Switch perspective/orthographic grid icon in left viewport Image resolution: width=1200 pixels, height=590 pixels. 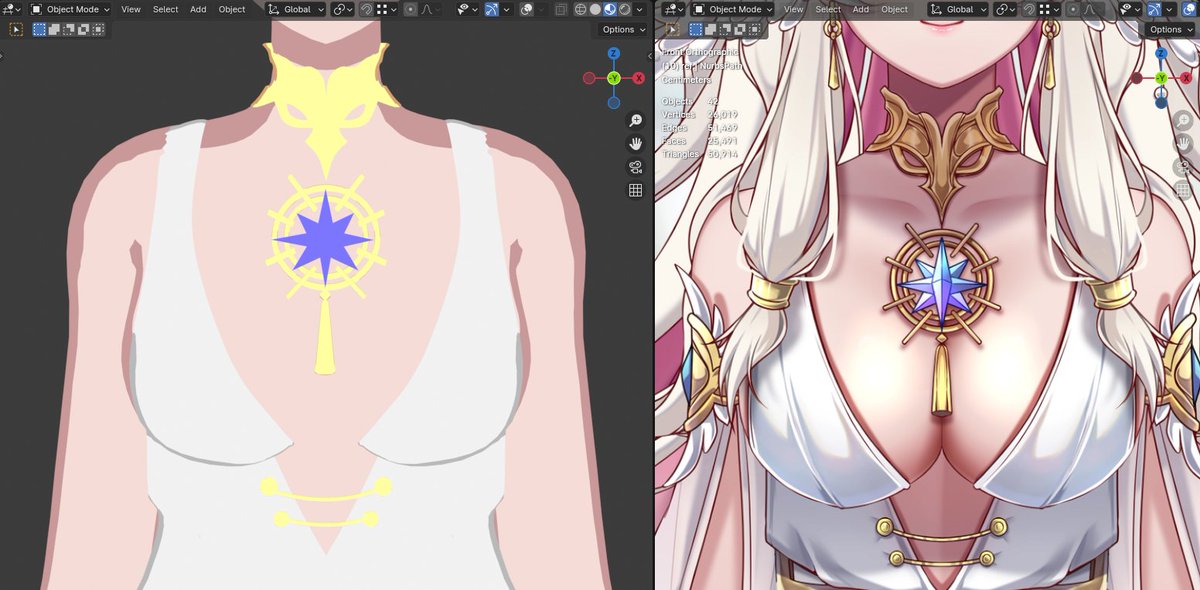pyautogui.click(x=635, y=190)
